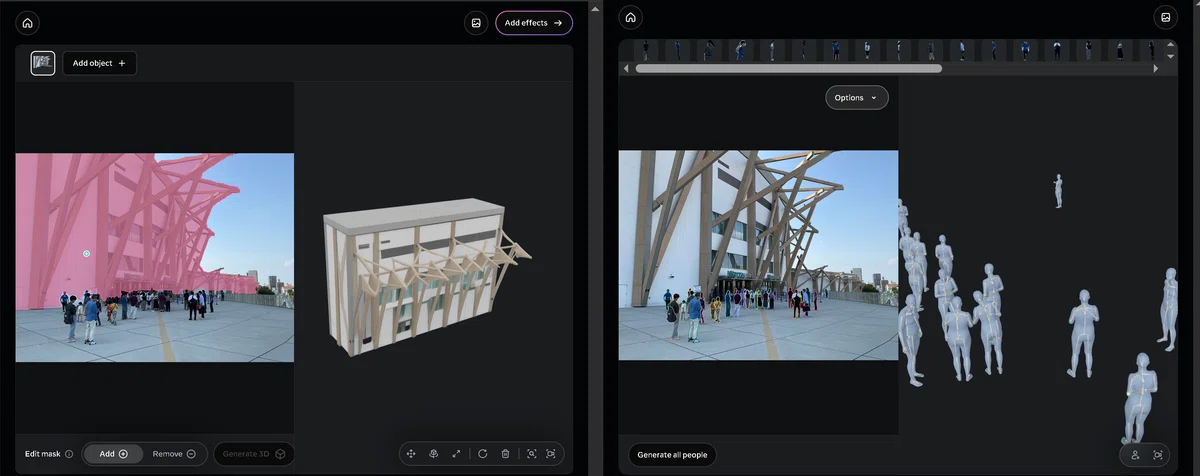Click Add effects button

coord(534,22)
